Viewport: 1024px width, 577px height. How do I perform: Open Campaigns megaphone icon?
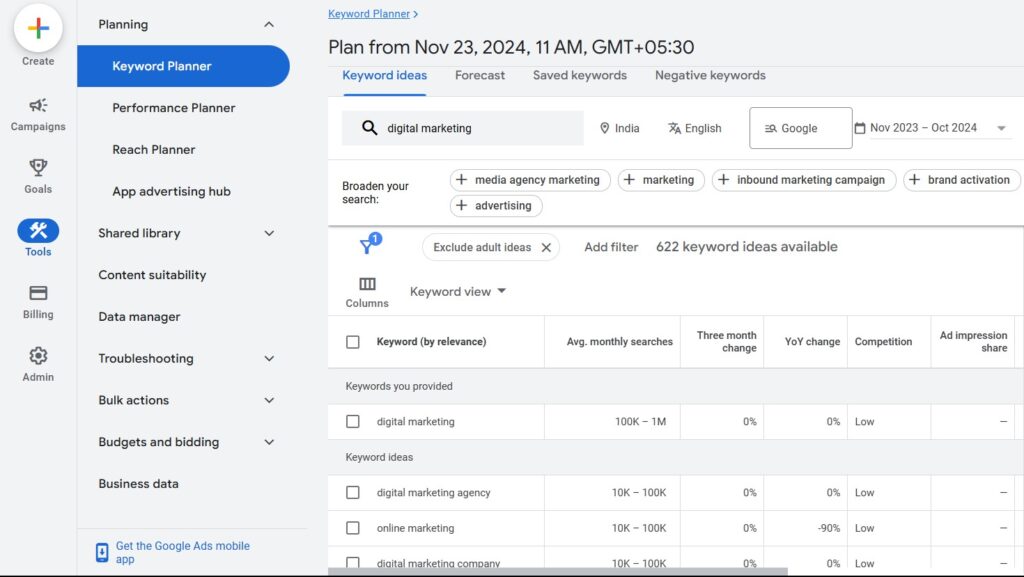point(38,105)
